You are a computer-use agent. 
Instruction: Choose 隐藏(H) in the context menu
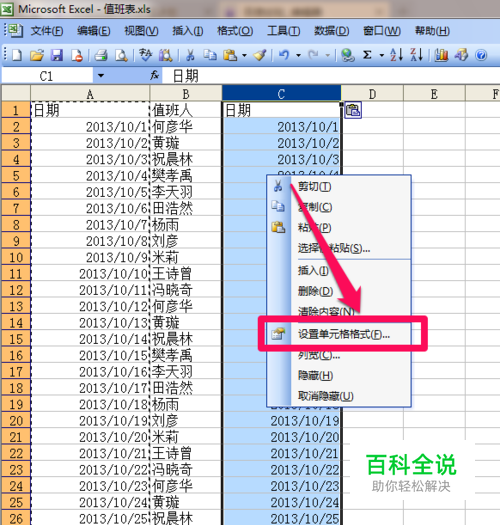(x=339, y=375)
